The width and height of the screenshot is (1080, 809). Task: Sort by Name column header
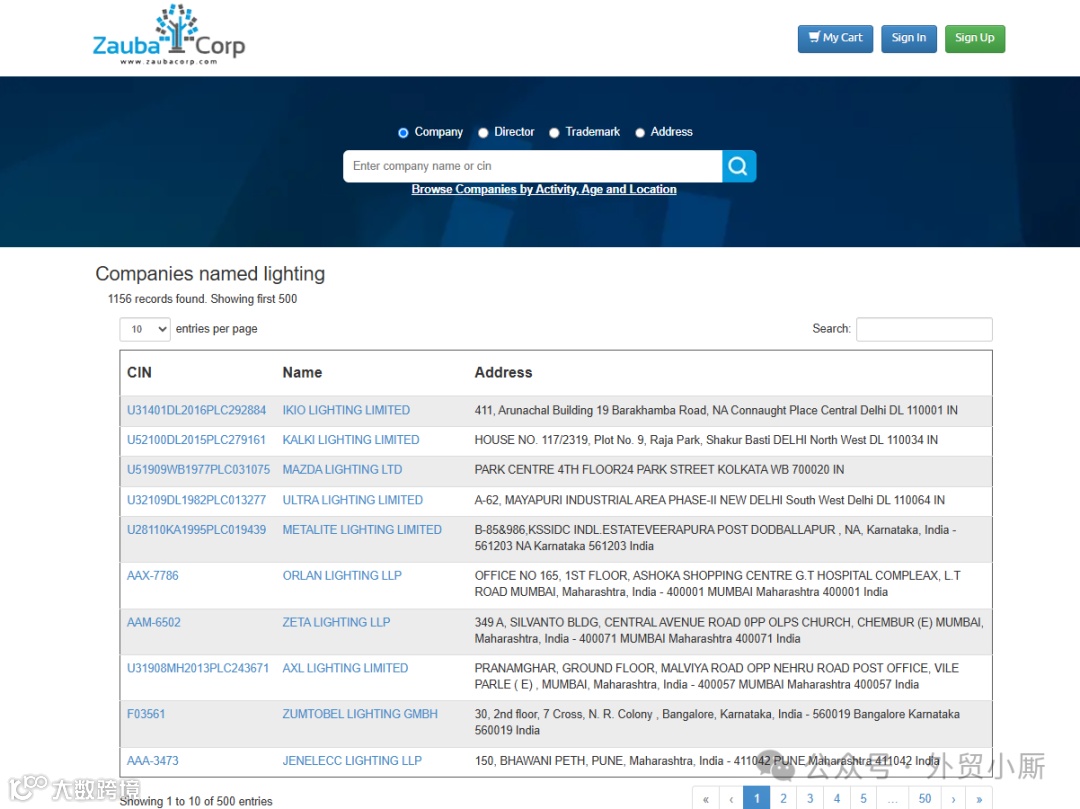pos(302,372)
